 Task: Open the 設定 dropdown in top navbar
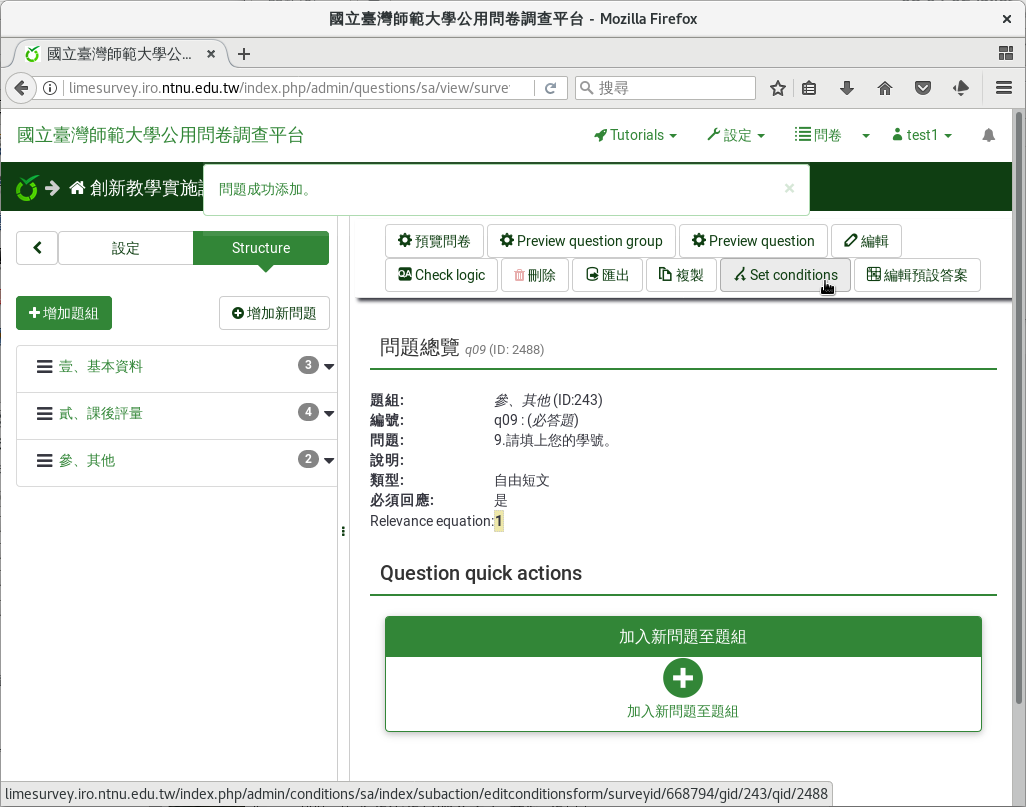coord(736,135)
